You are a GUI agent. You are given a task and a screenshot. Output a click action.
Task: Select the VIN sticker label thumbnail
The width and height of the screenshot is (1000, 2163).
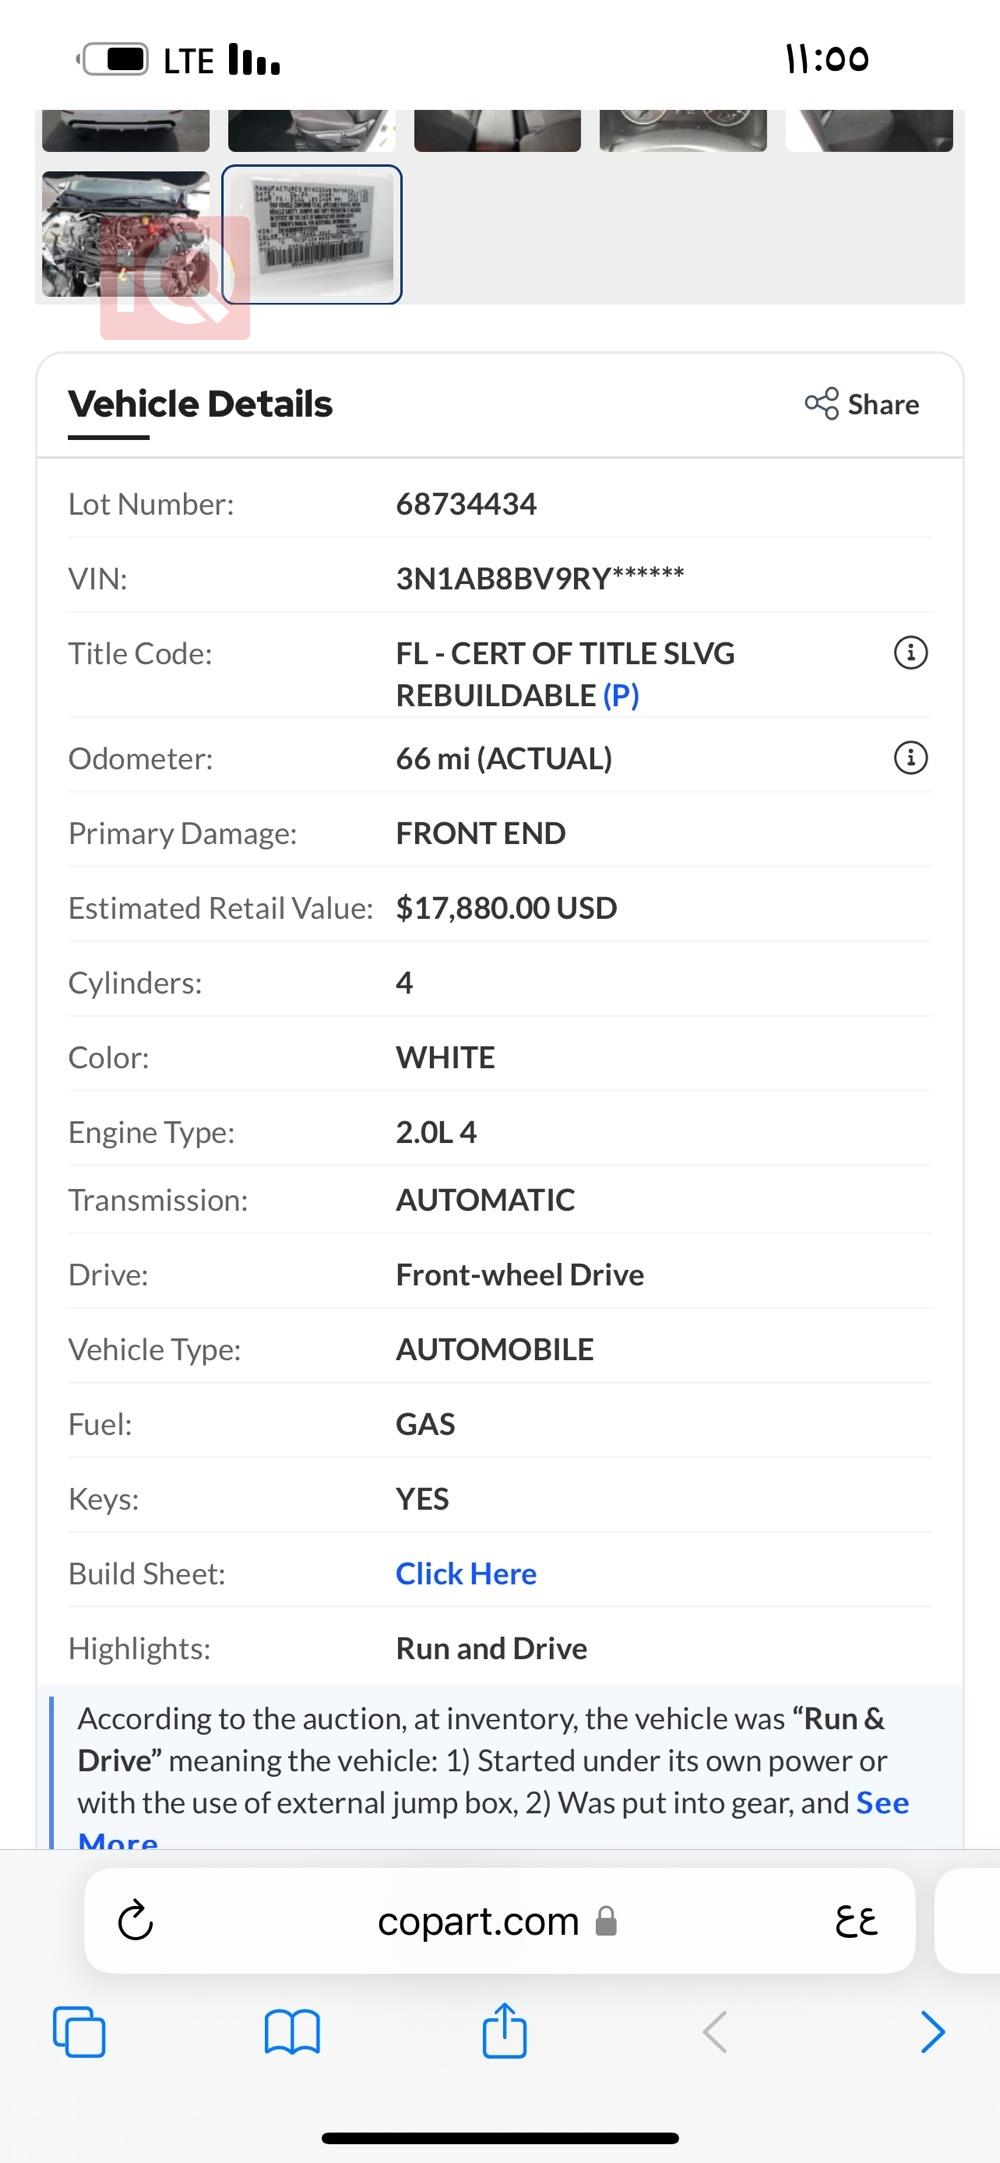pyautogui.click(x=312, y=235)
